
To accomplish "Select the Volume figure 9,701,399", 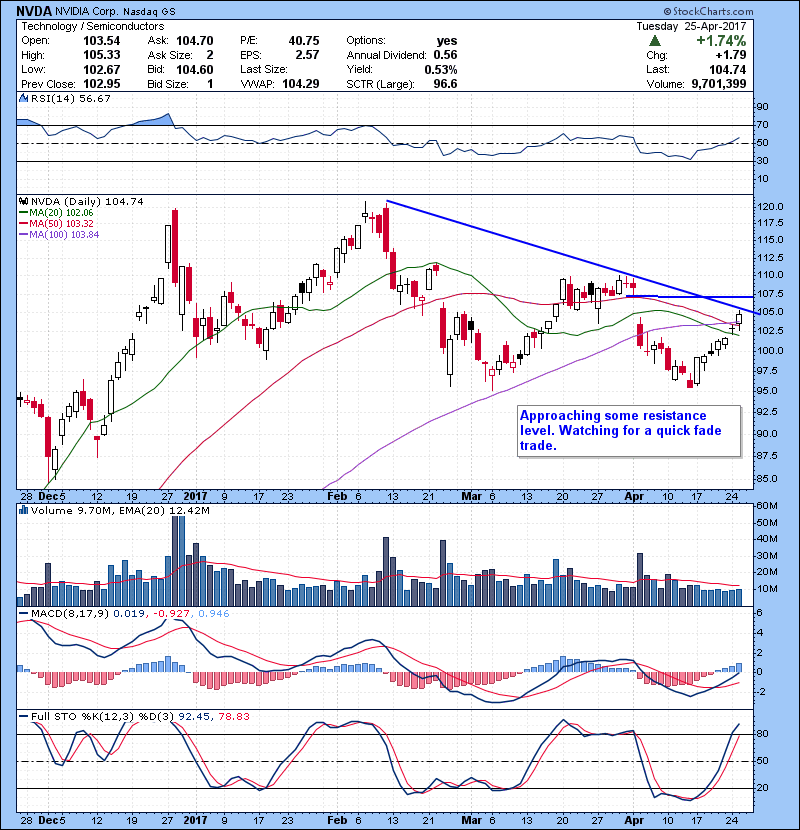I will pyautogui.click(x=718, y=84).
